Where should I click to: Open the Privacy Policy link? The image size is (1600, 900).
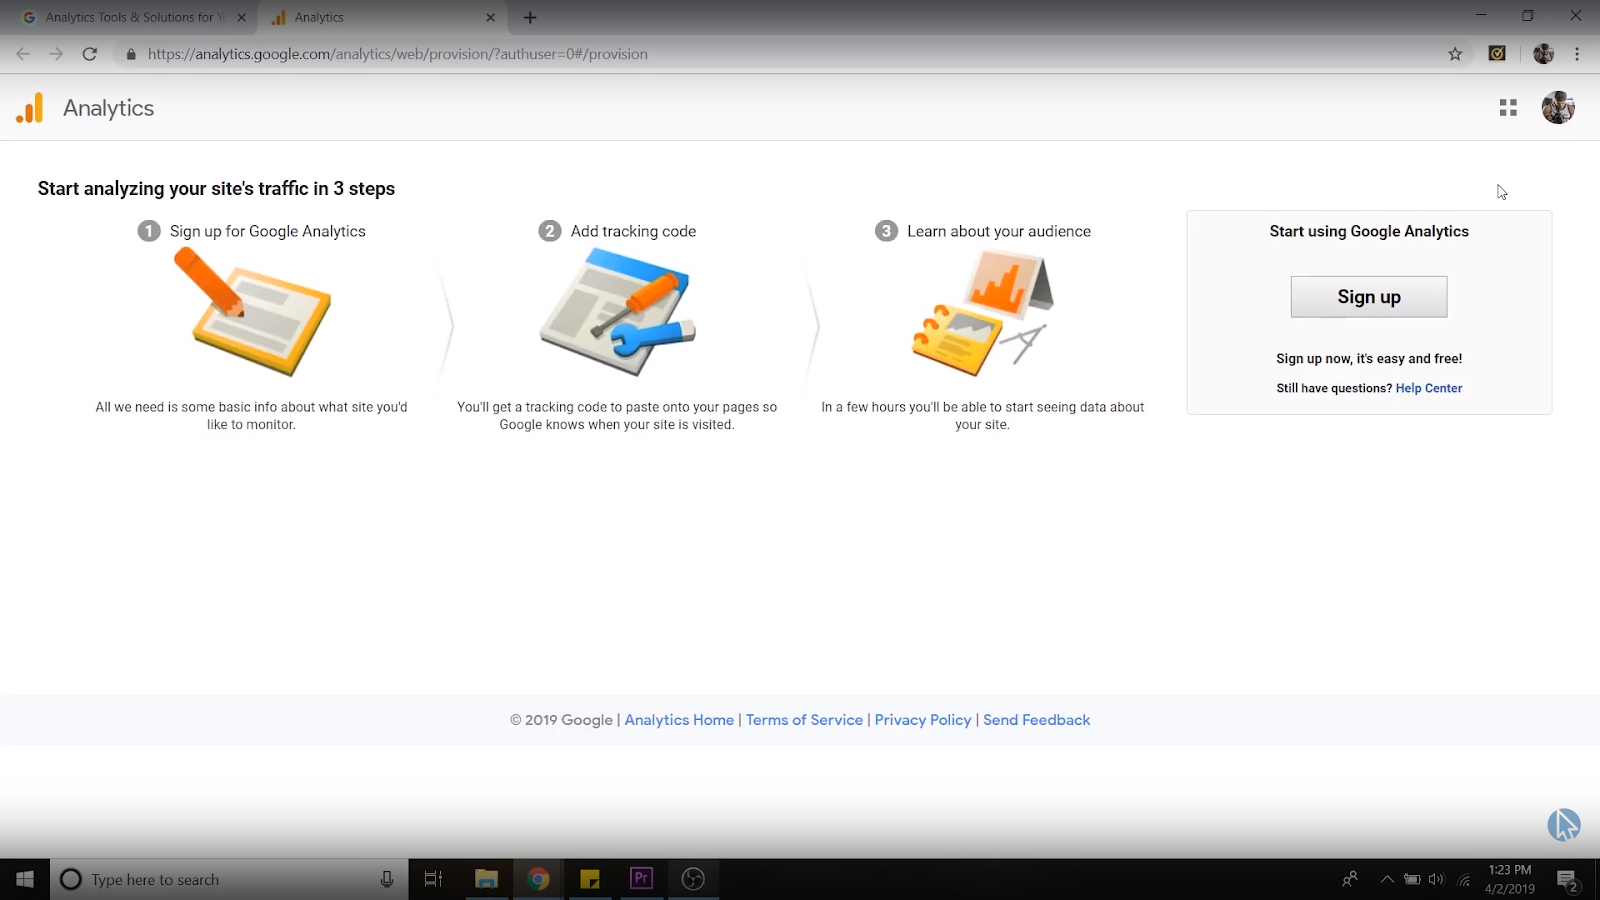[923, 720]
